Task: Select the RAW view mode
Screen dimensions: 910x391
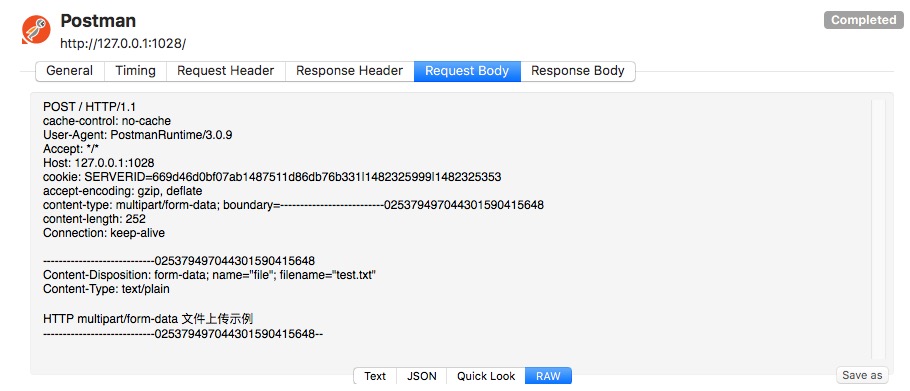Action: [x=548, y=376]
